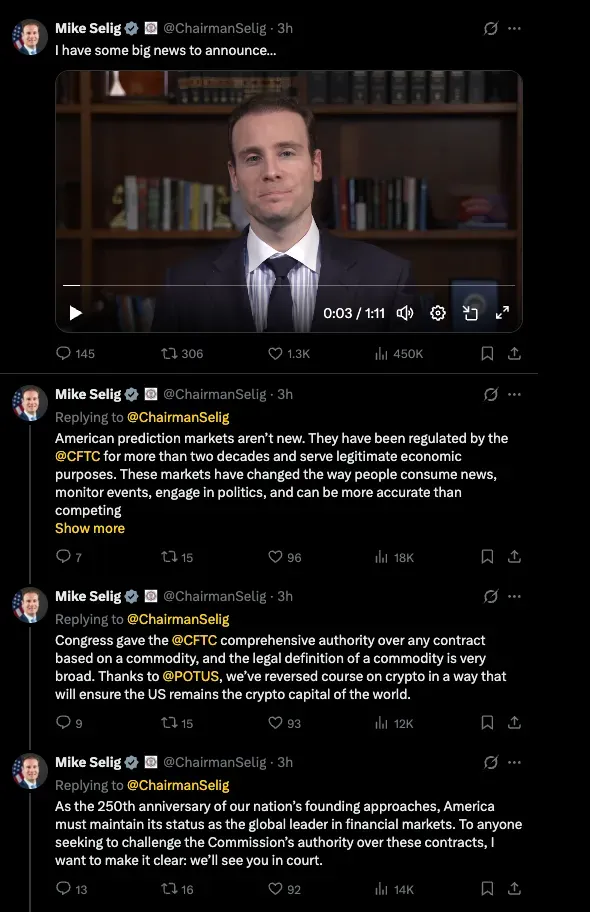Open more options on the last reply

tap(515, 761)
